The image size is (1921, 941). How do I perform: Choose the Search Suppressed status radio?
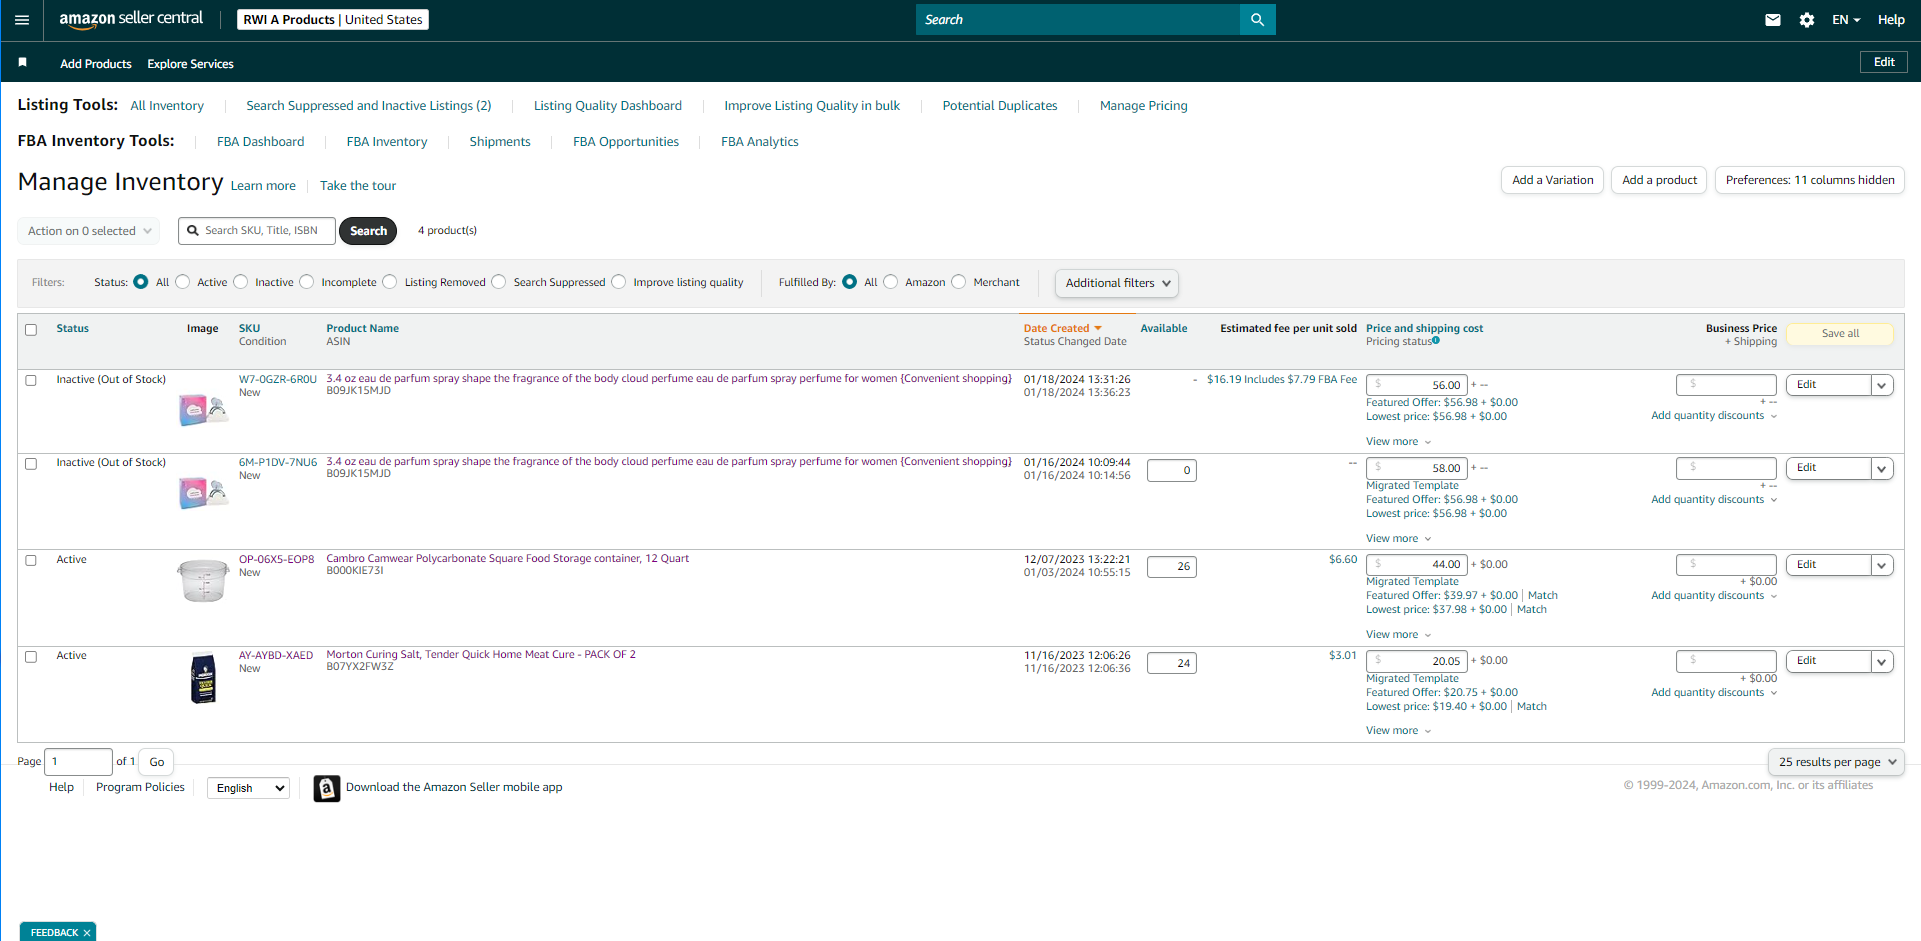(499, 282)
